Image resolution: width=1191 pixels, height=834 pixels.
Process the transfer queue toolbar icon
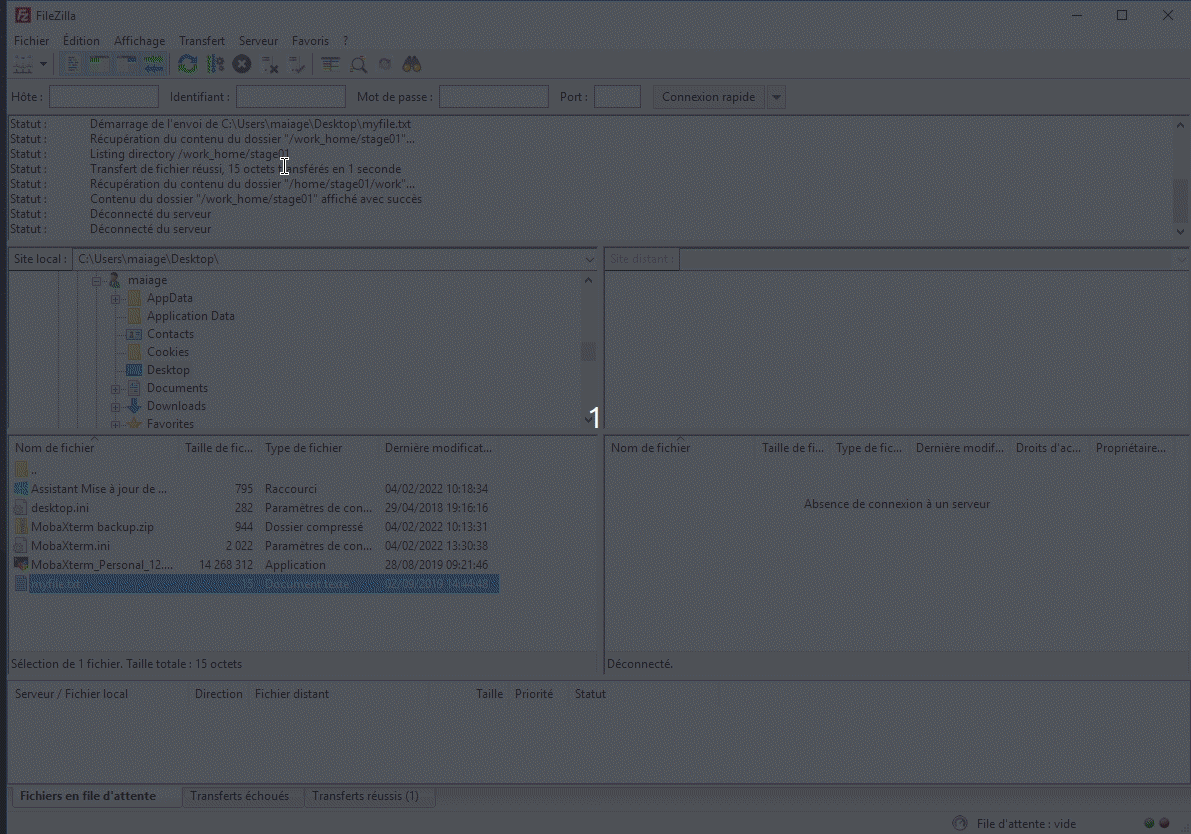[216, 65]
